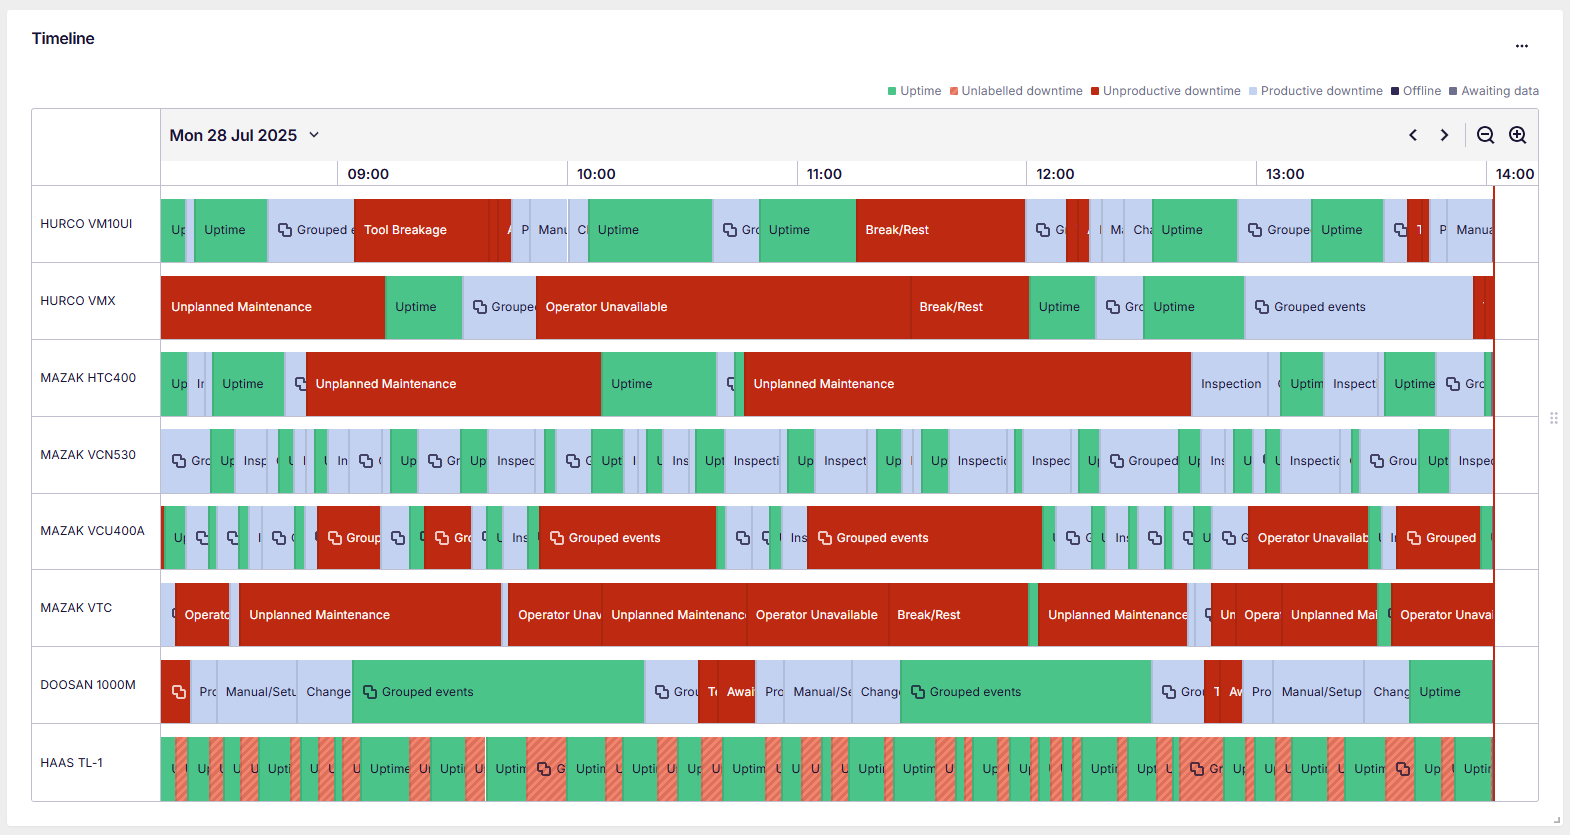Toggle Offline legend entry
Screen dimensions: 1570x835
[1416, 91]
